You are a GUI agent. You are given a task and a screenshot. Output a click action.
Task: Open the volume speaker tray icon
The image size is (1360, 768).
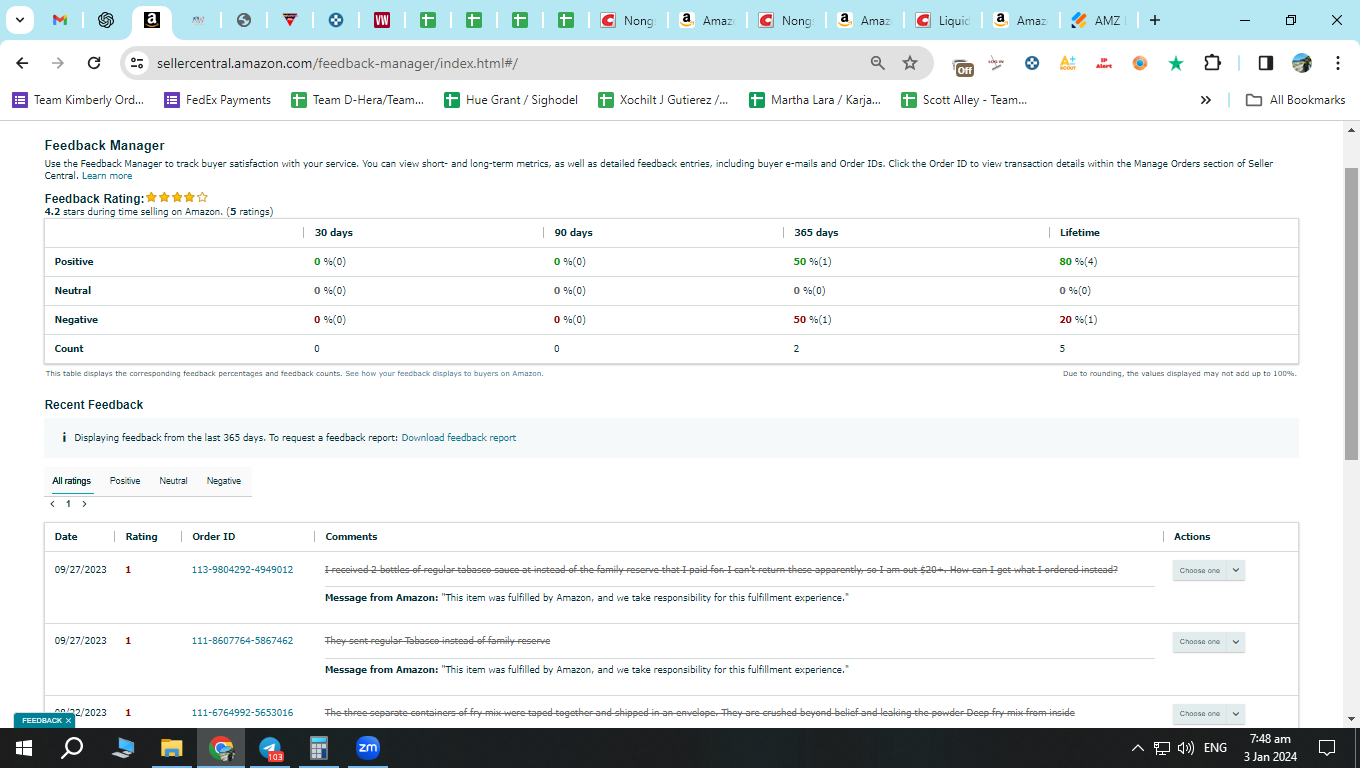click(1187, 748)
